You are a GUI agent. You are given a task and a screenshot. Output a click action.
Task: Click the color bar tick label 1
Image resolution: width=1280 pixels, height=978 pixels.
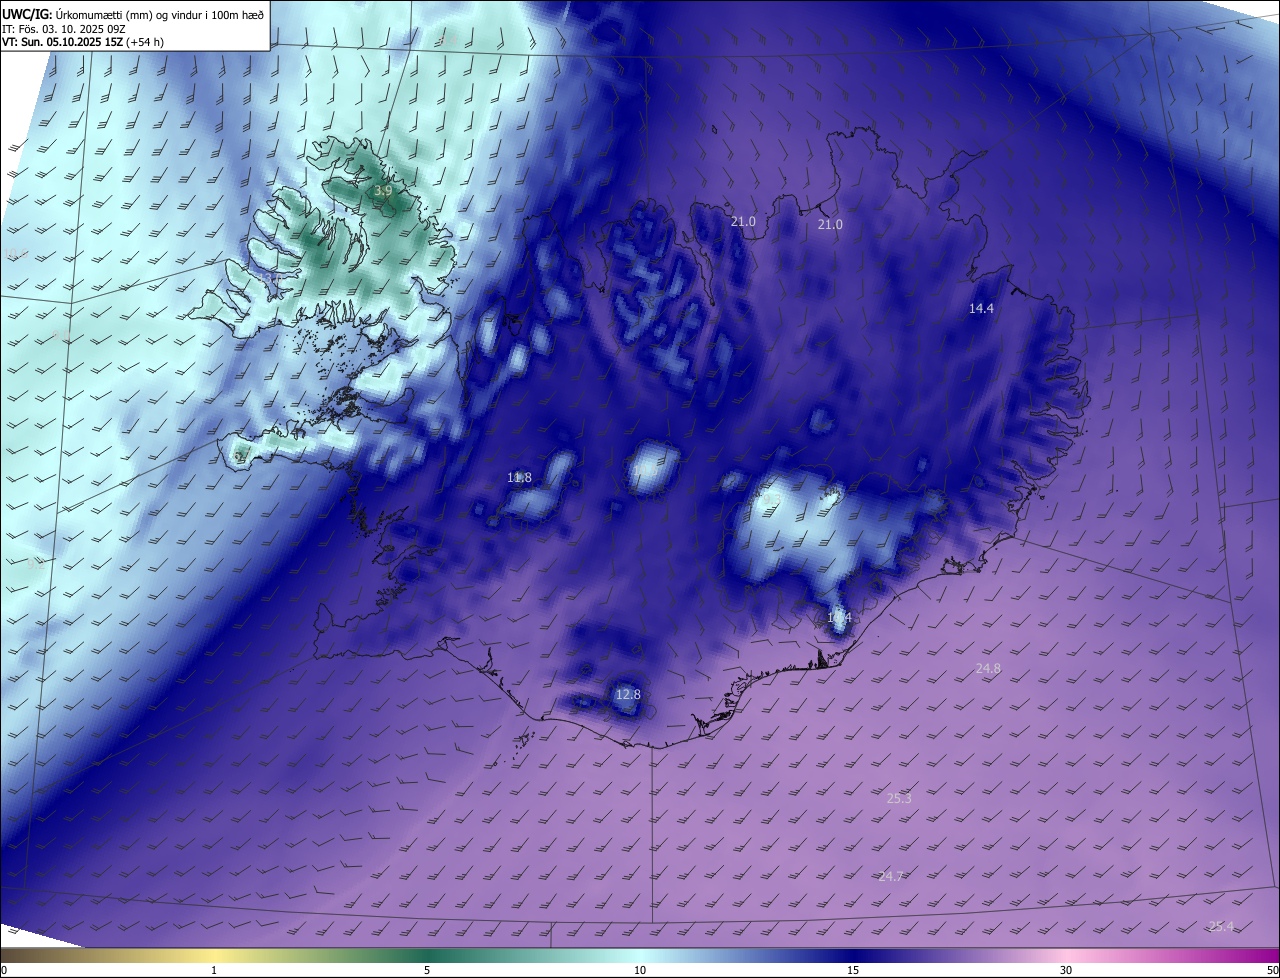[x=214, y=970]
